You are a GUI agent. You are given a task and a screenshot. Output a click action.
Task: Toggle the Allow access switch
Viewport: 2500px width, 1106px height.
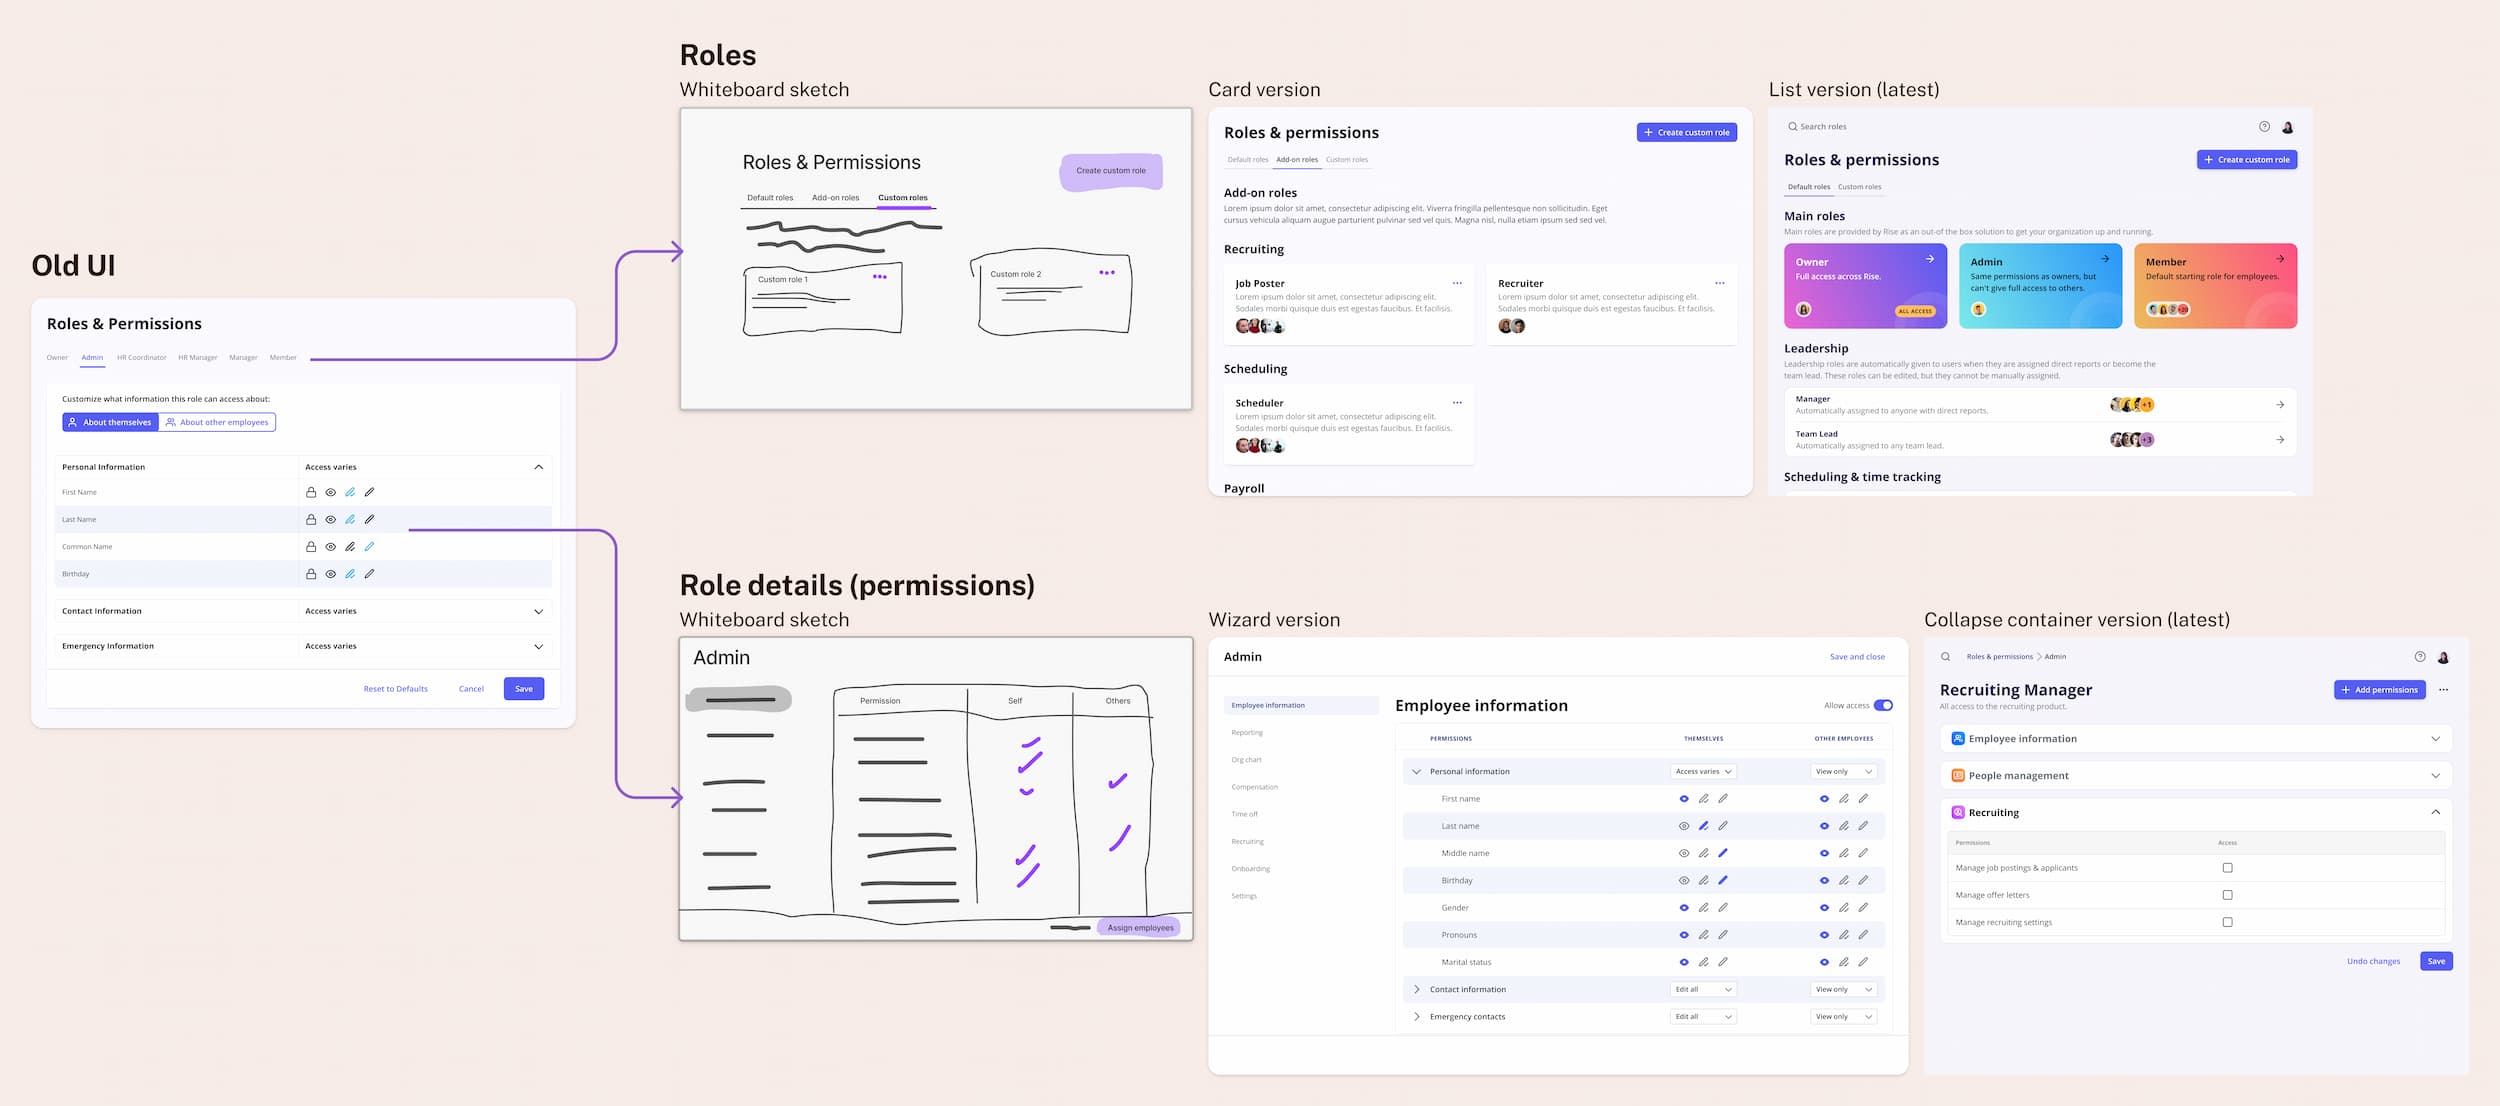pyautogui.click(x=1883, y=705)
